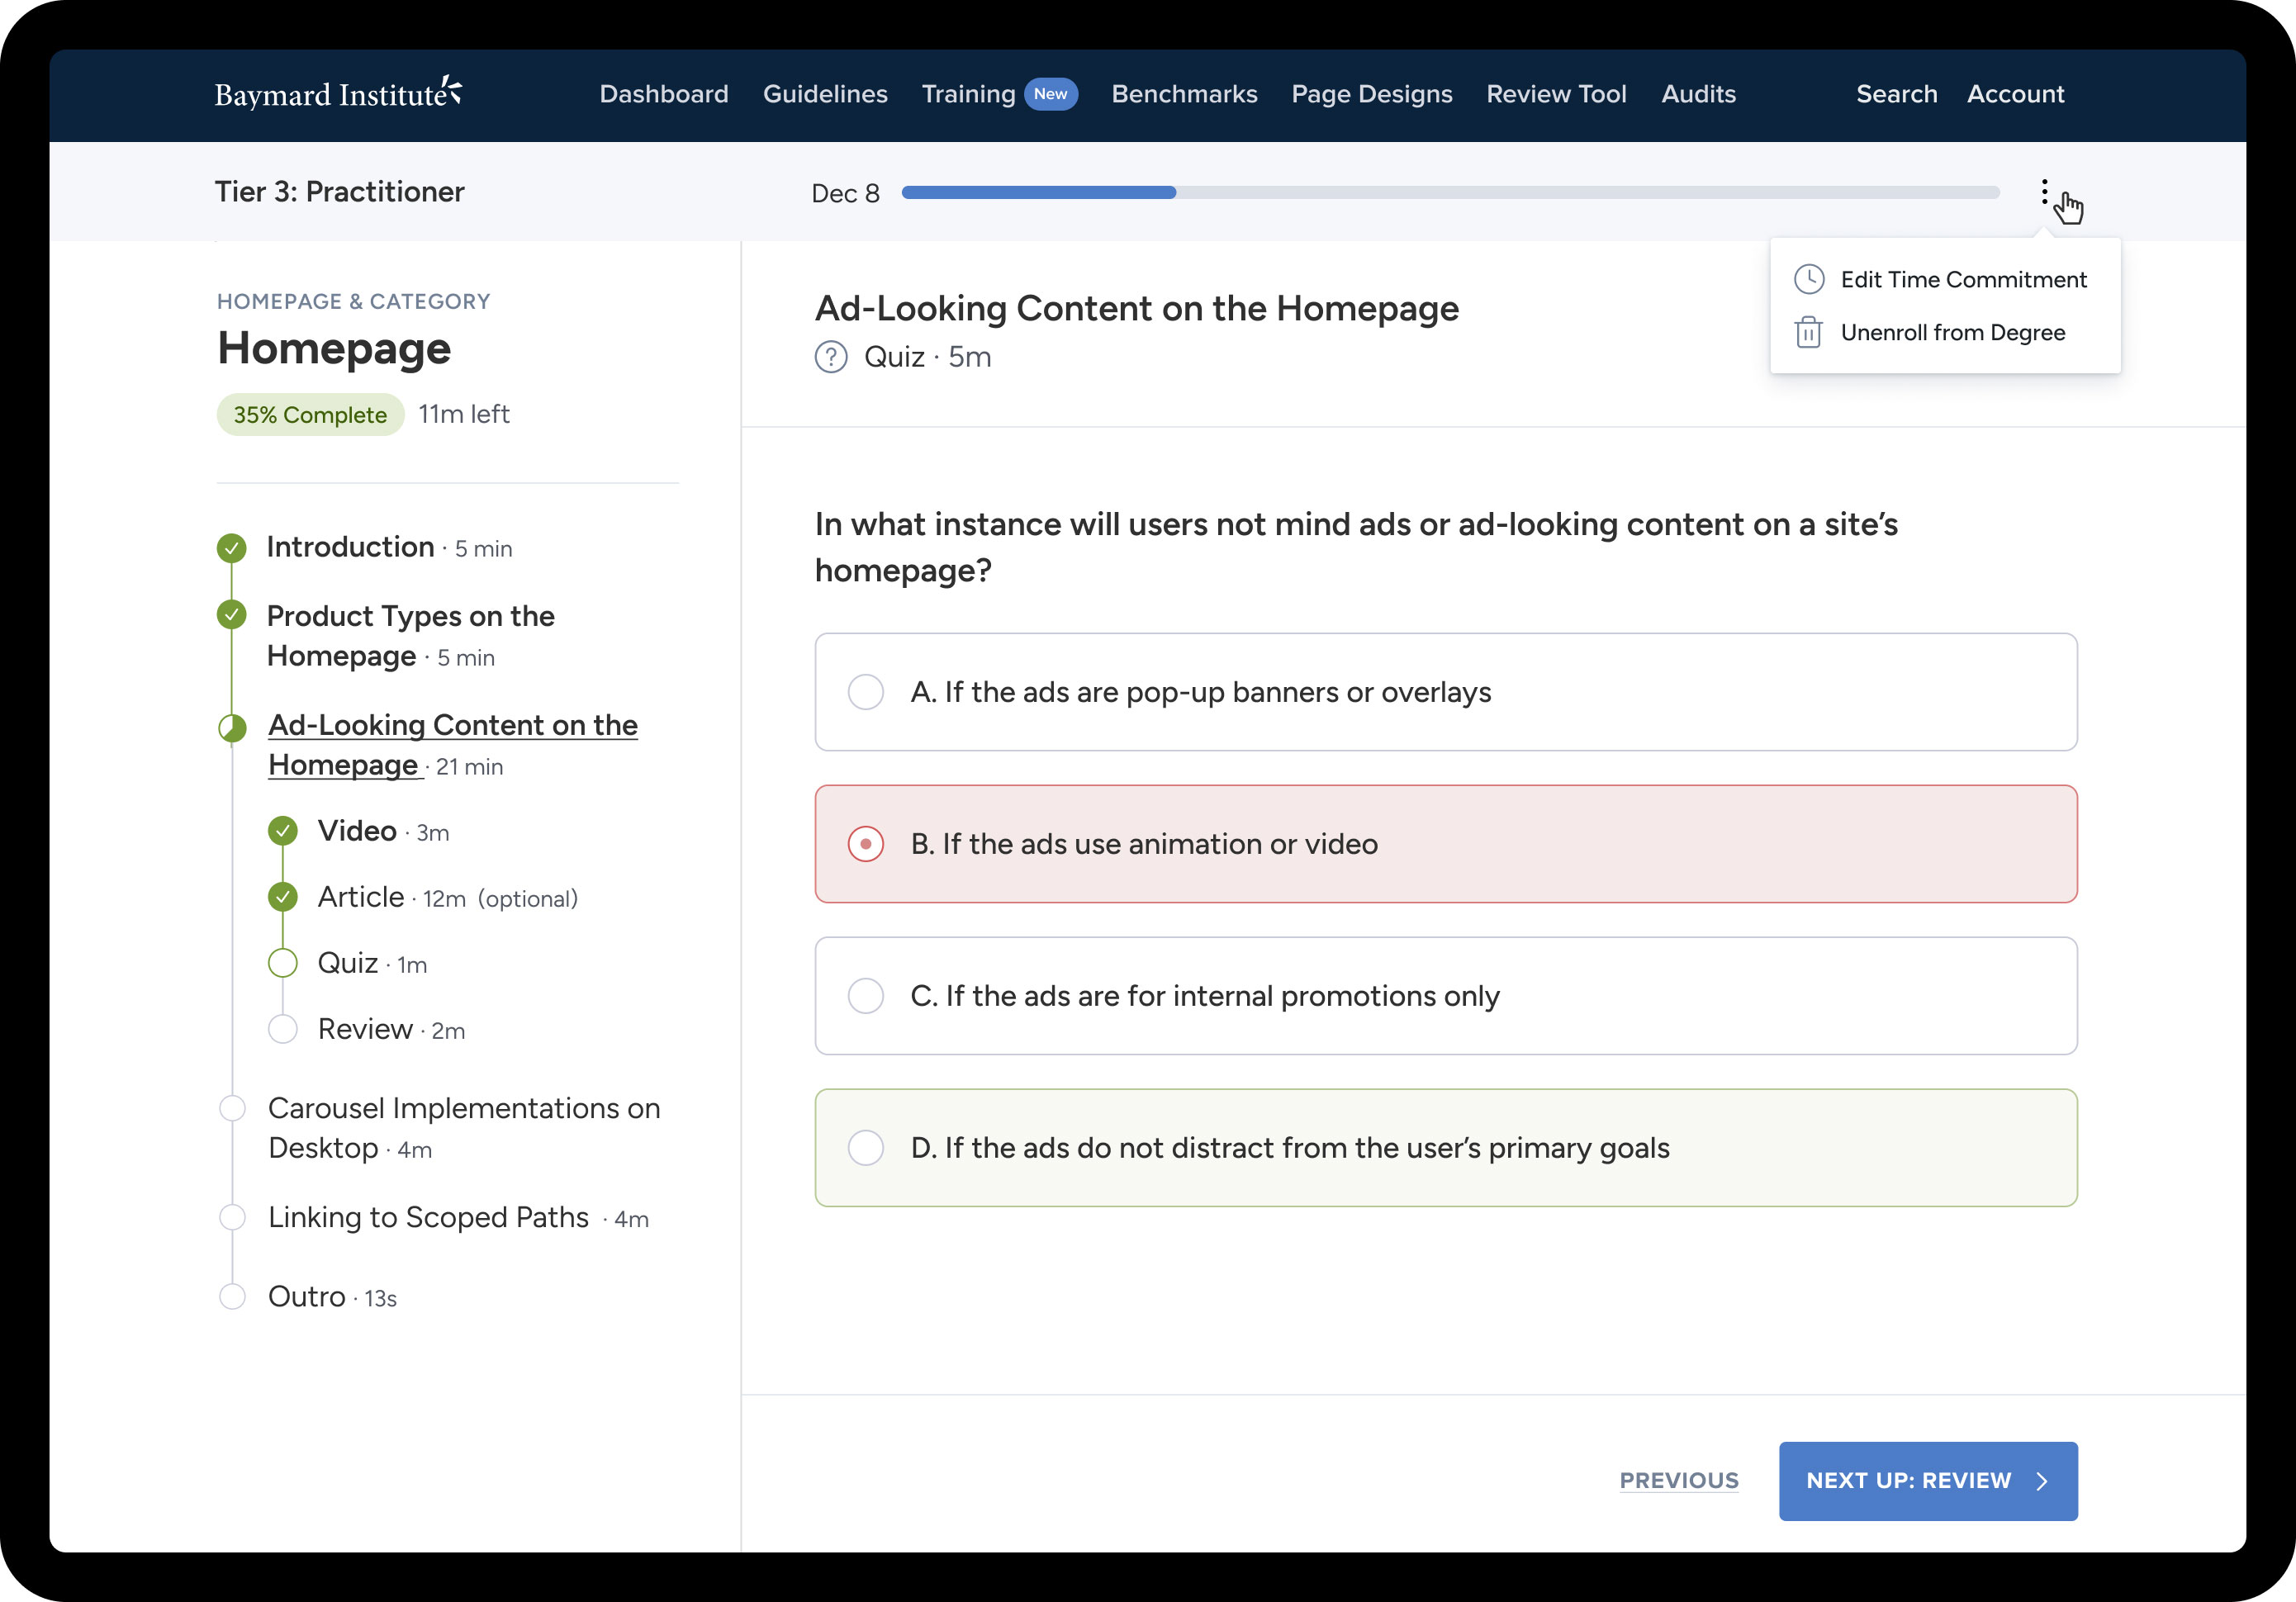
Task: Click the Tier 3: Practitioner title
Action: click(339, 191)
